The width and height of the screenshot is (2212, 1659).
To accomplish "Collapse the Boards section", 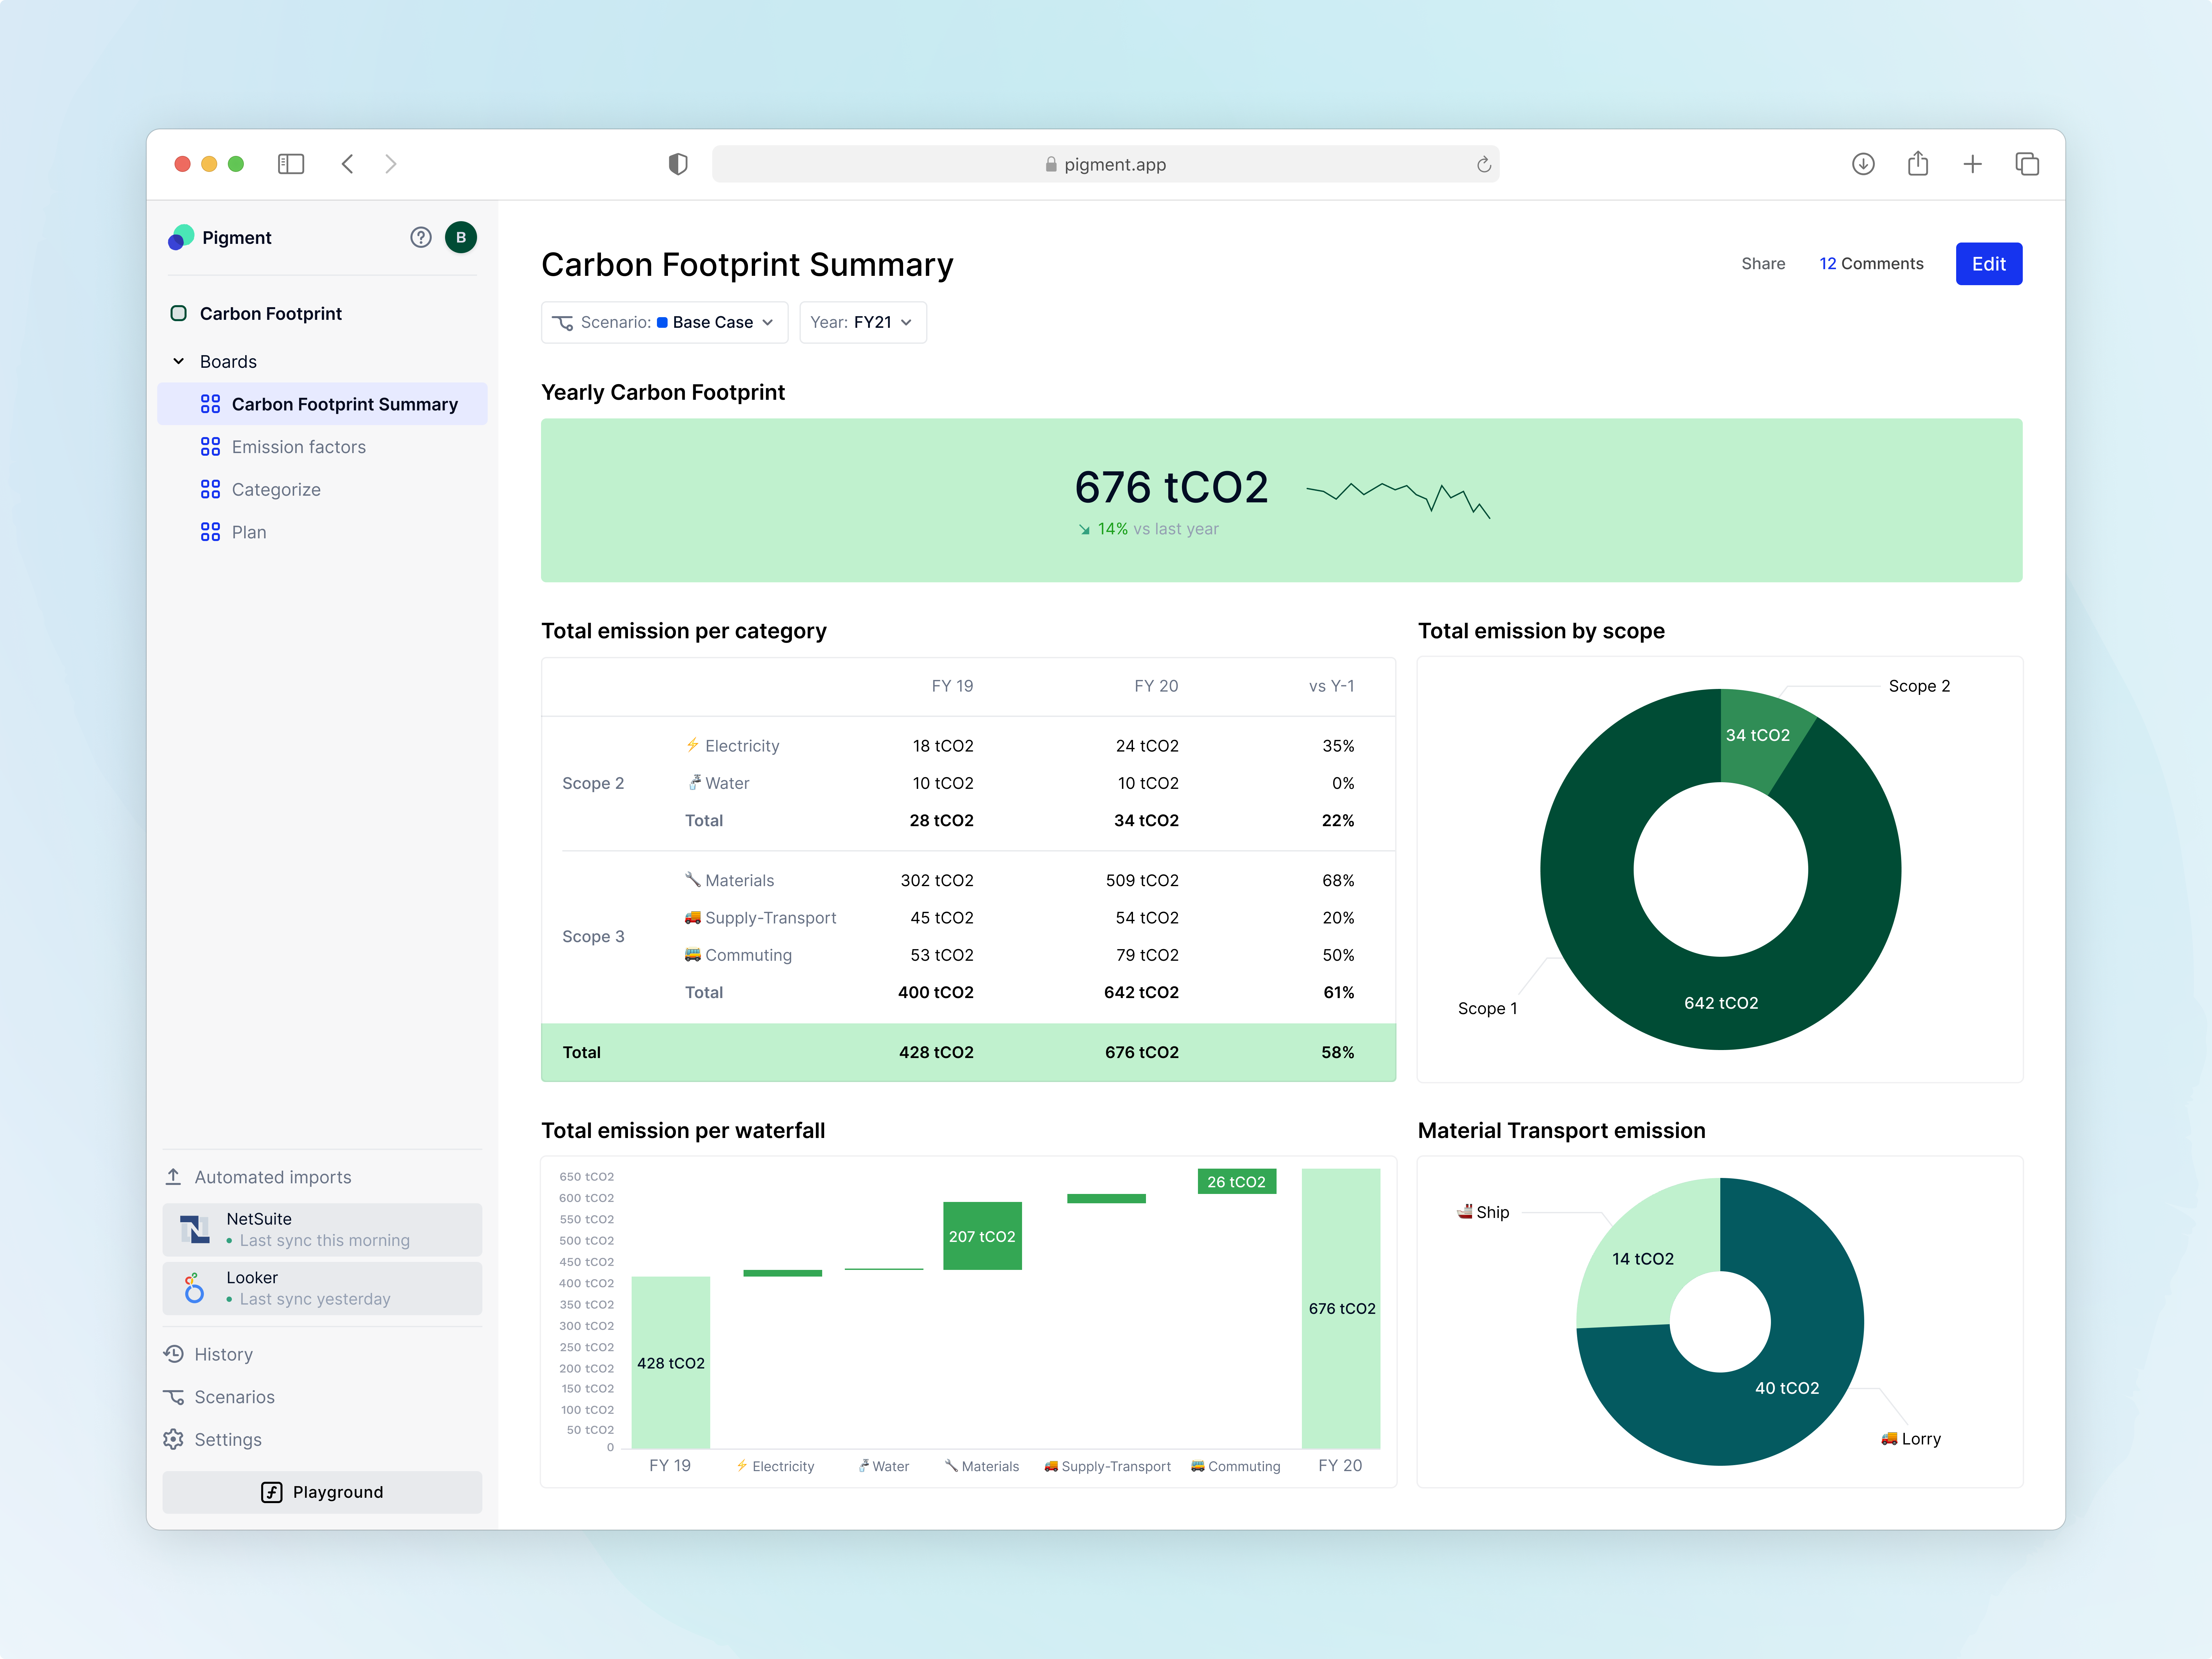I will coord(179,361).
